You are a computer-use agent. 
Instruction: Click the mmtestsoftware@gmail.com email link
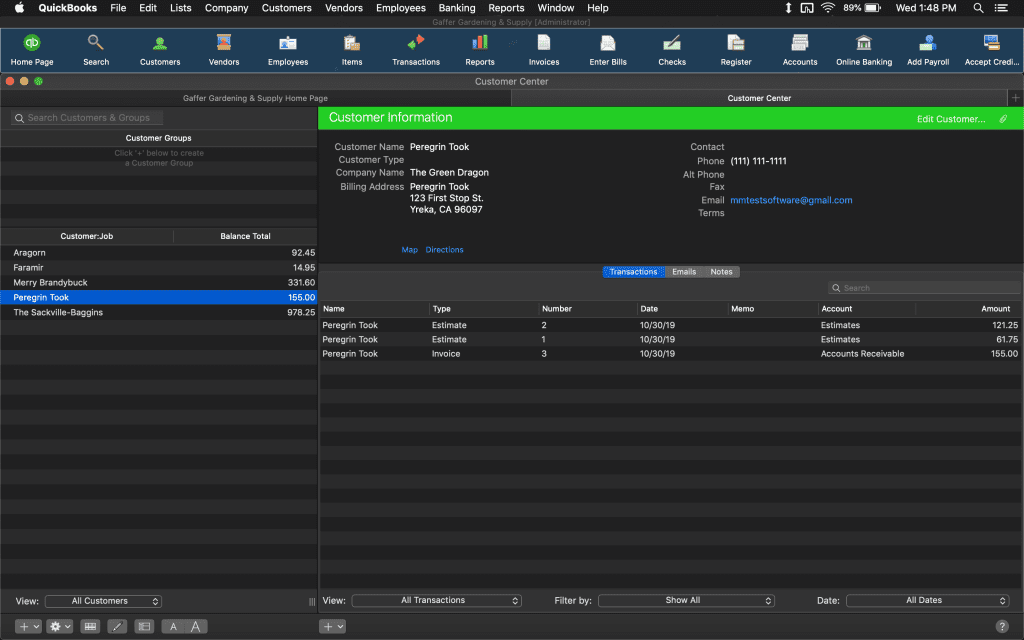791,200
